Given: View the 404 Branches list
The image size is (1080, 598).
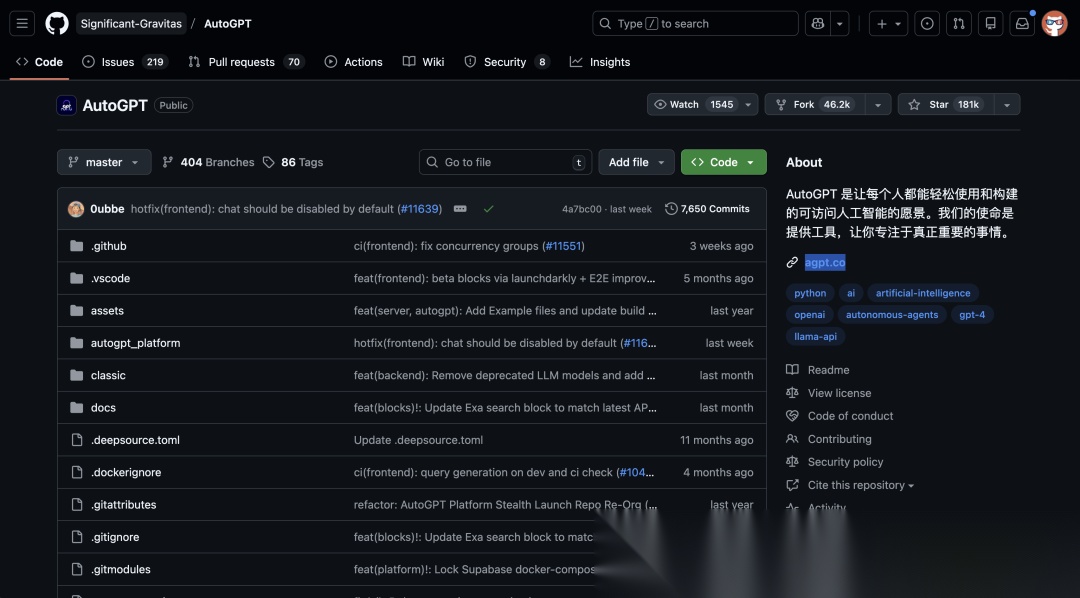Looking at the screenshot, I should [x=208, y=162].
